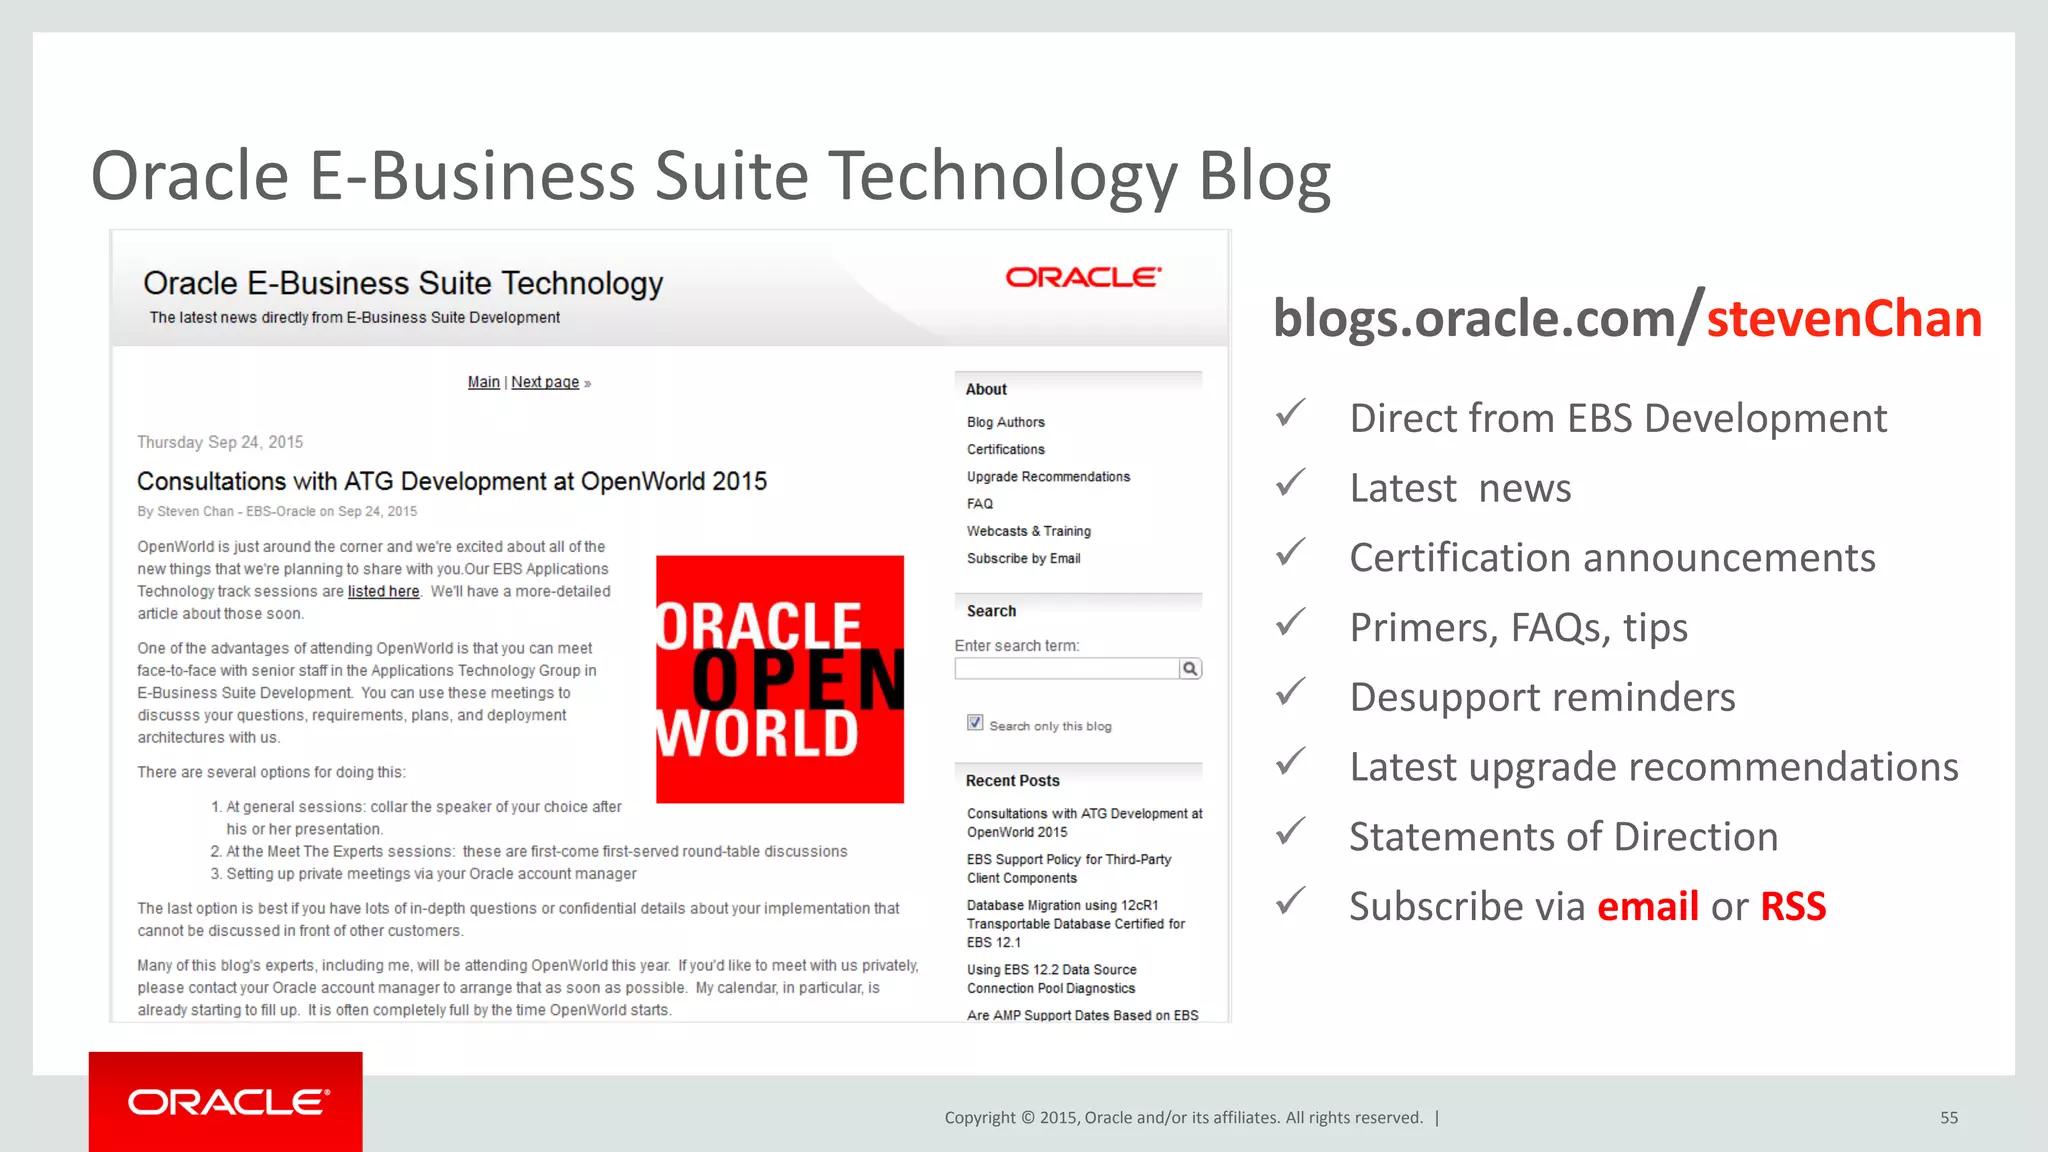The width and height of the screenshot is (2048, 1152).
Task: Click bullet 'Latest upgrade recommendations'
Action: pyautogui.click(x=1654, y=767)
